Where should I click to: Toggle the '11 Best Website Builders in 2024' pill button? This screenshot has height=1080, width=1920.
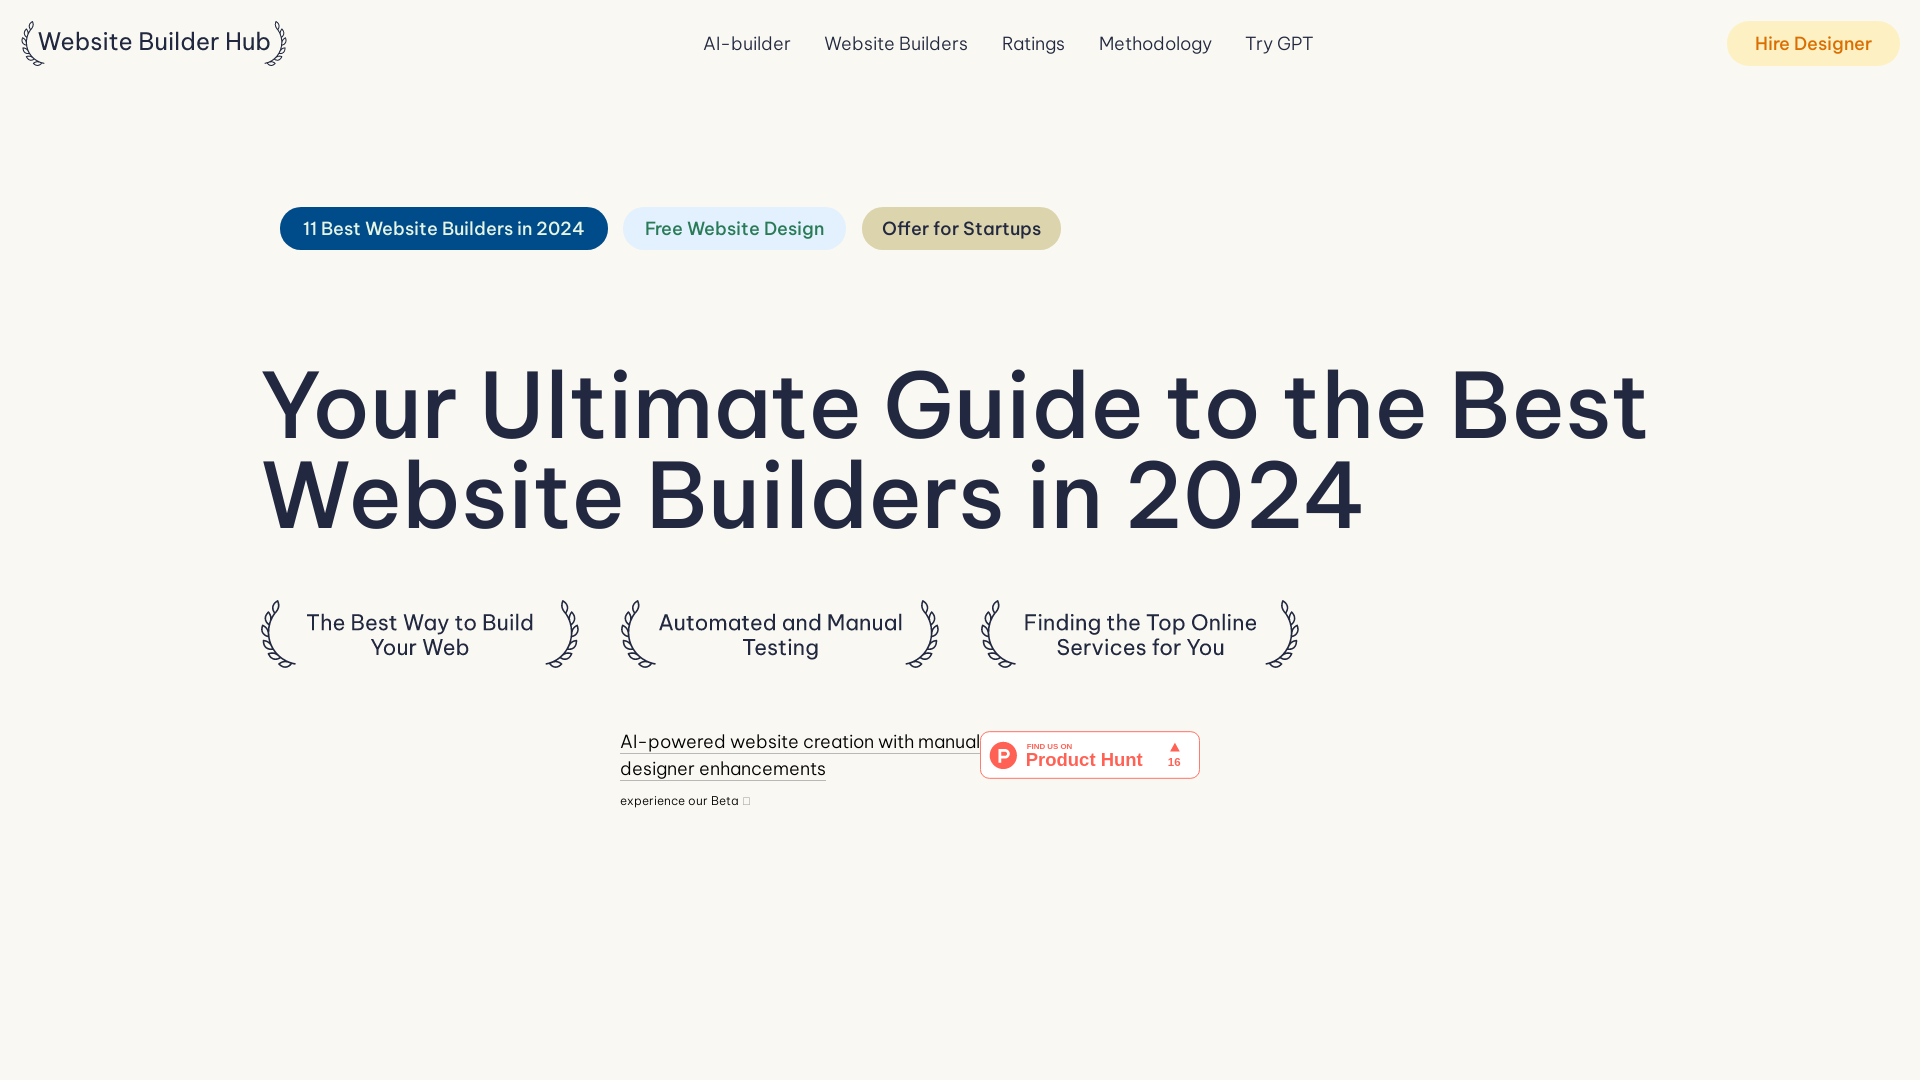(443, 228)
